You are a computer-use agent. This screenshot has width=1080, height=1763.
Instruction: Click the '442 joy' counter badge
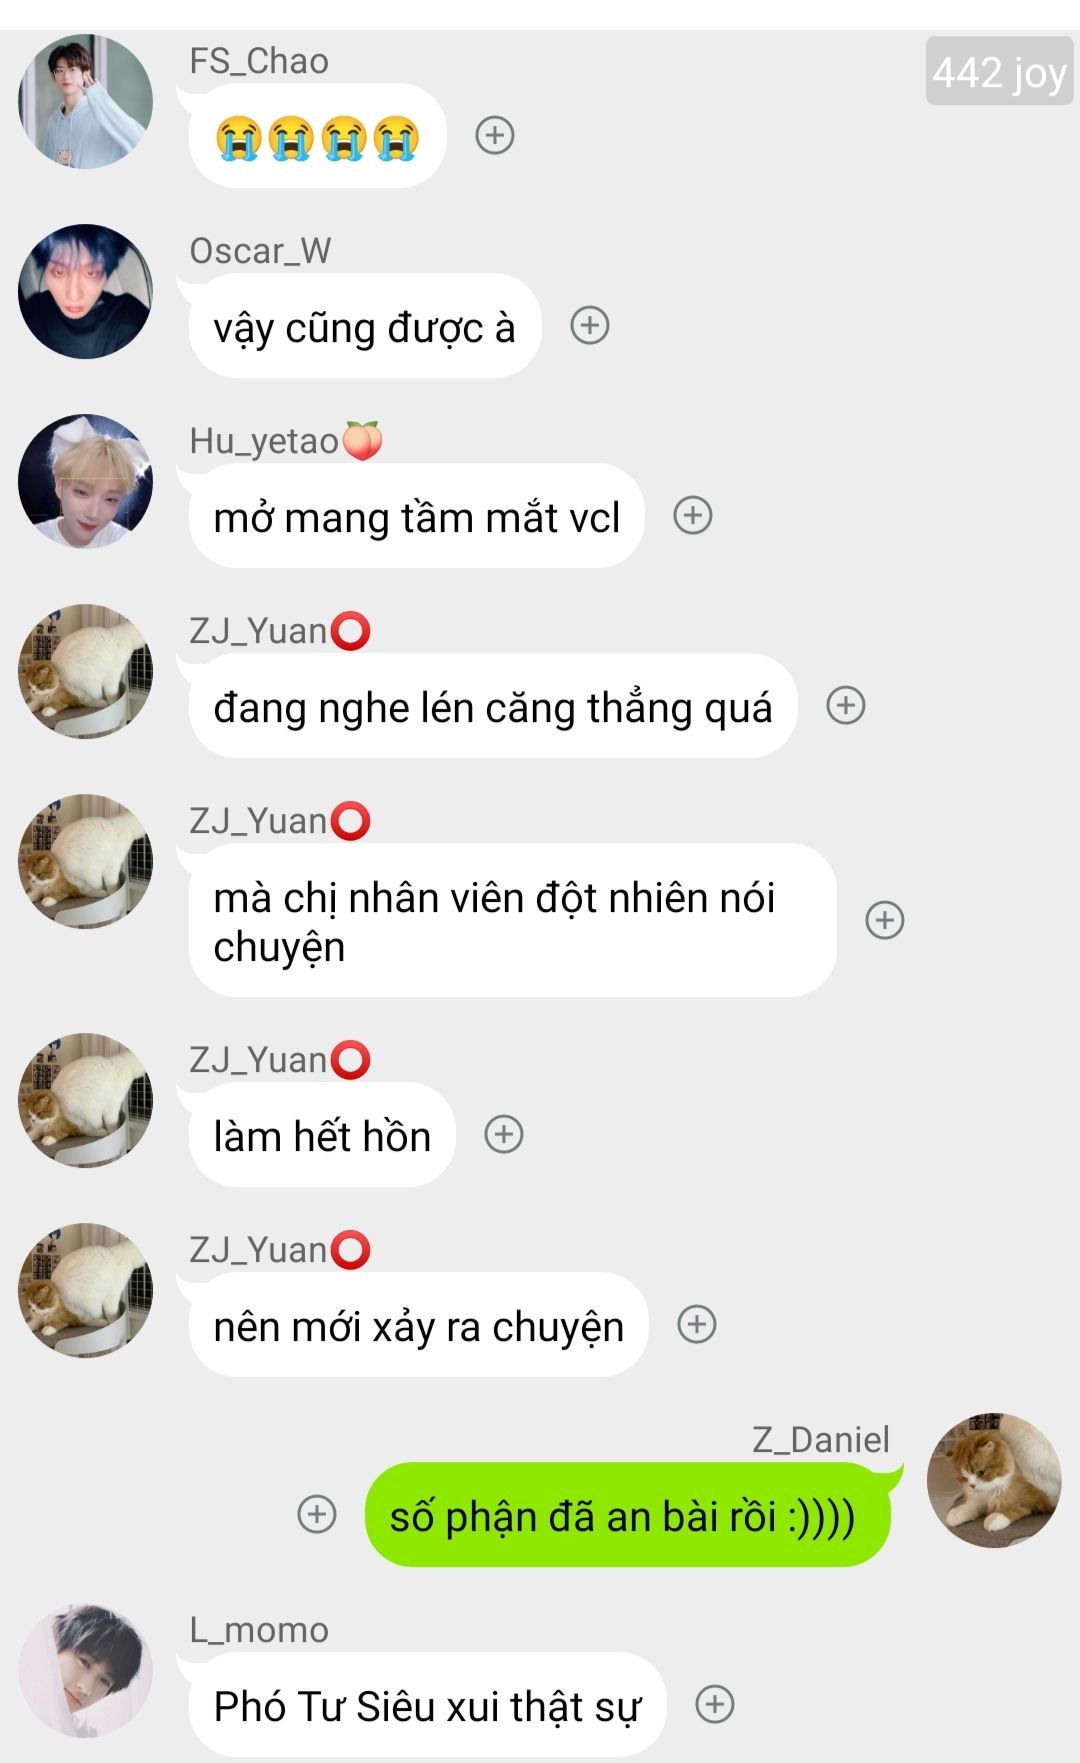[999, 71]
